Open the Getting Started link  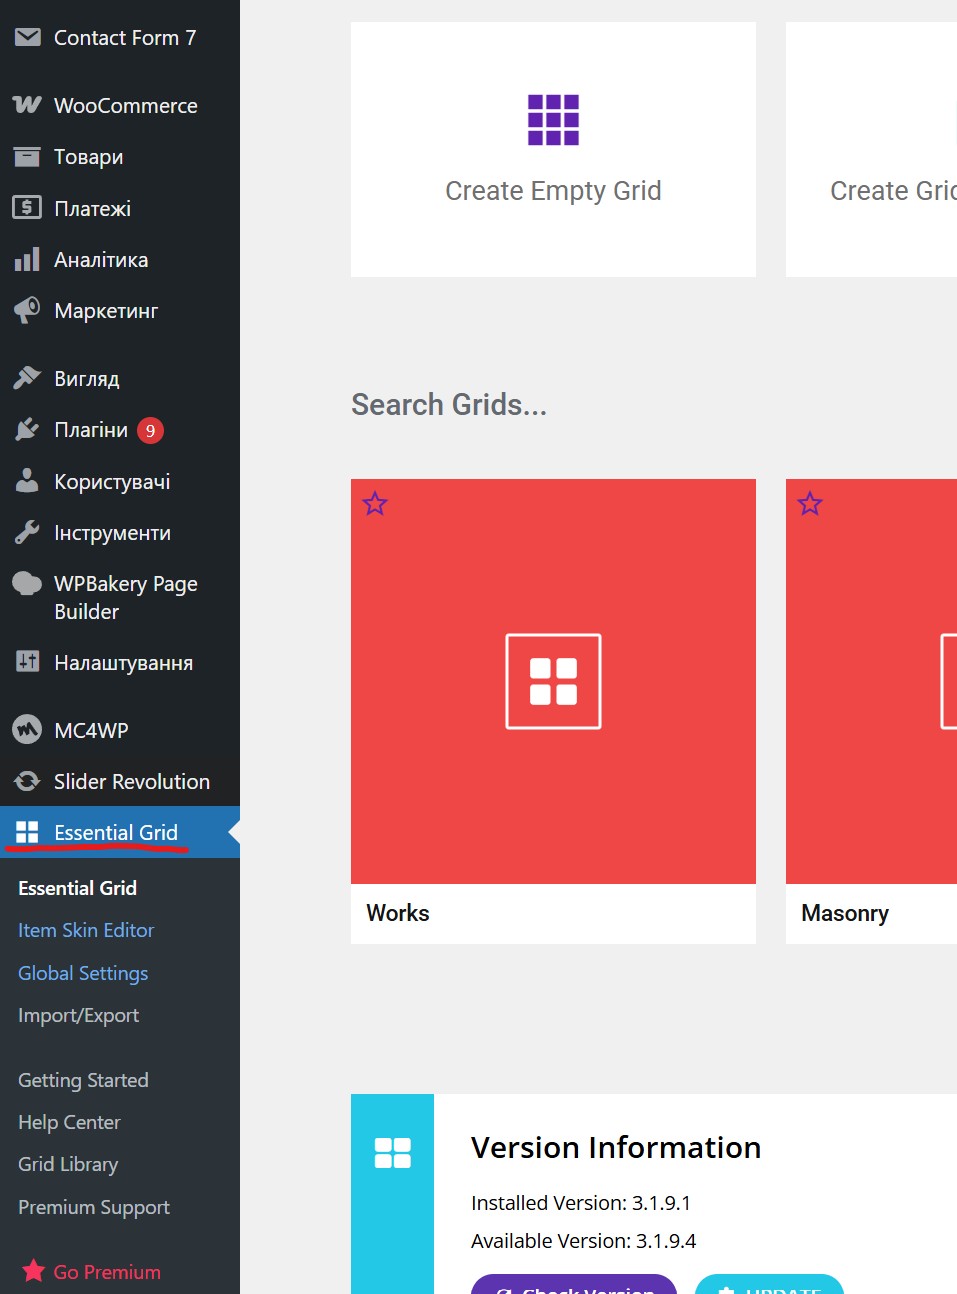(83, 1080)
